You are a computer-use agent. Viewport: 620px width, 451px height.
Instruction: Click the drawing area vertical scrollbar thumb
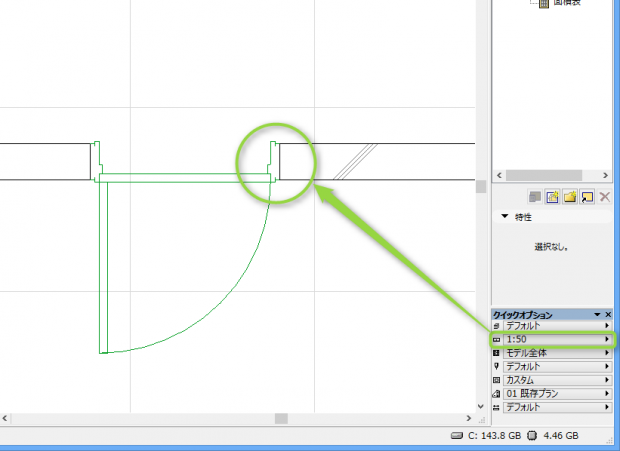(481, 186)
